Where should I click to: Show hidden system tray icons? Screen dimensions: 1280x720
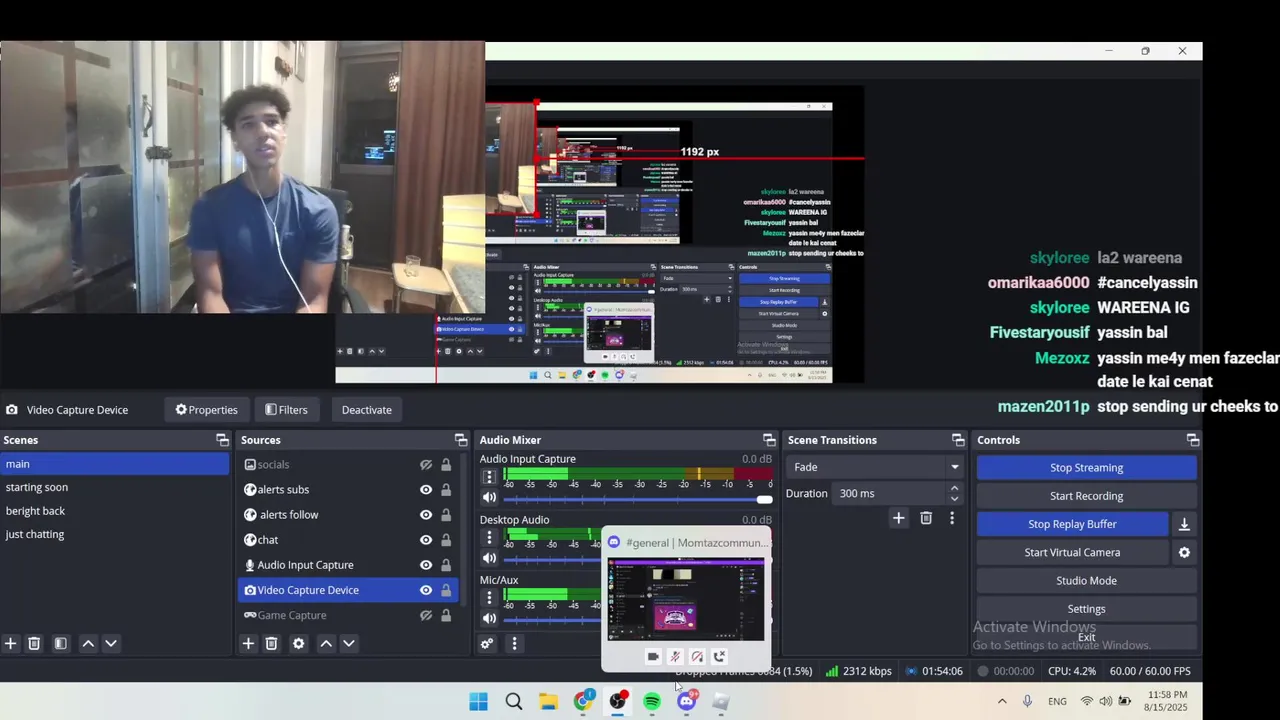(x=1002, y=701)
